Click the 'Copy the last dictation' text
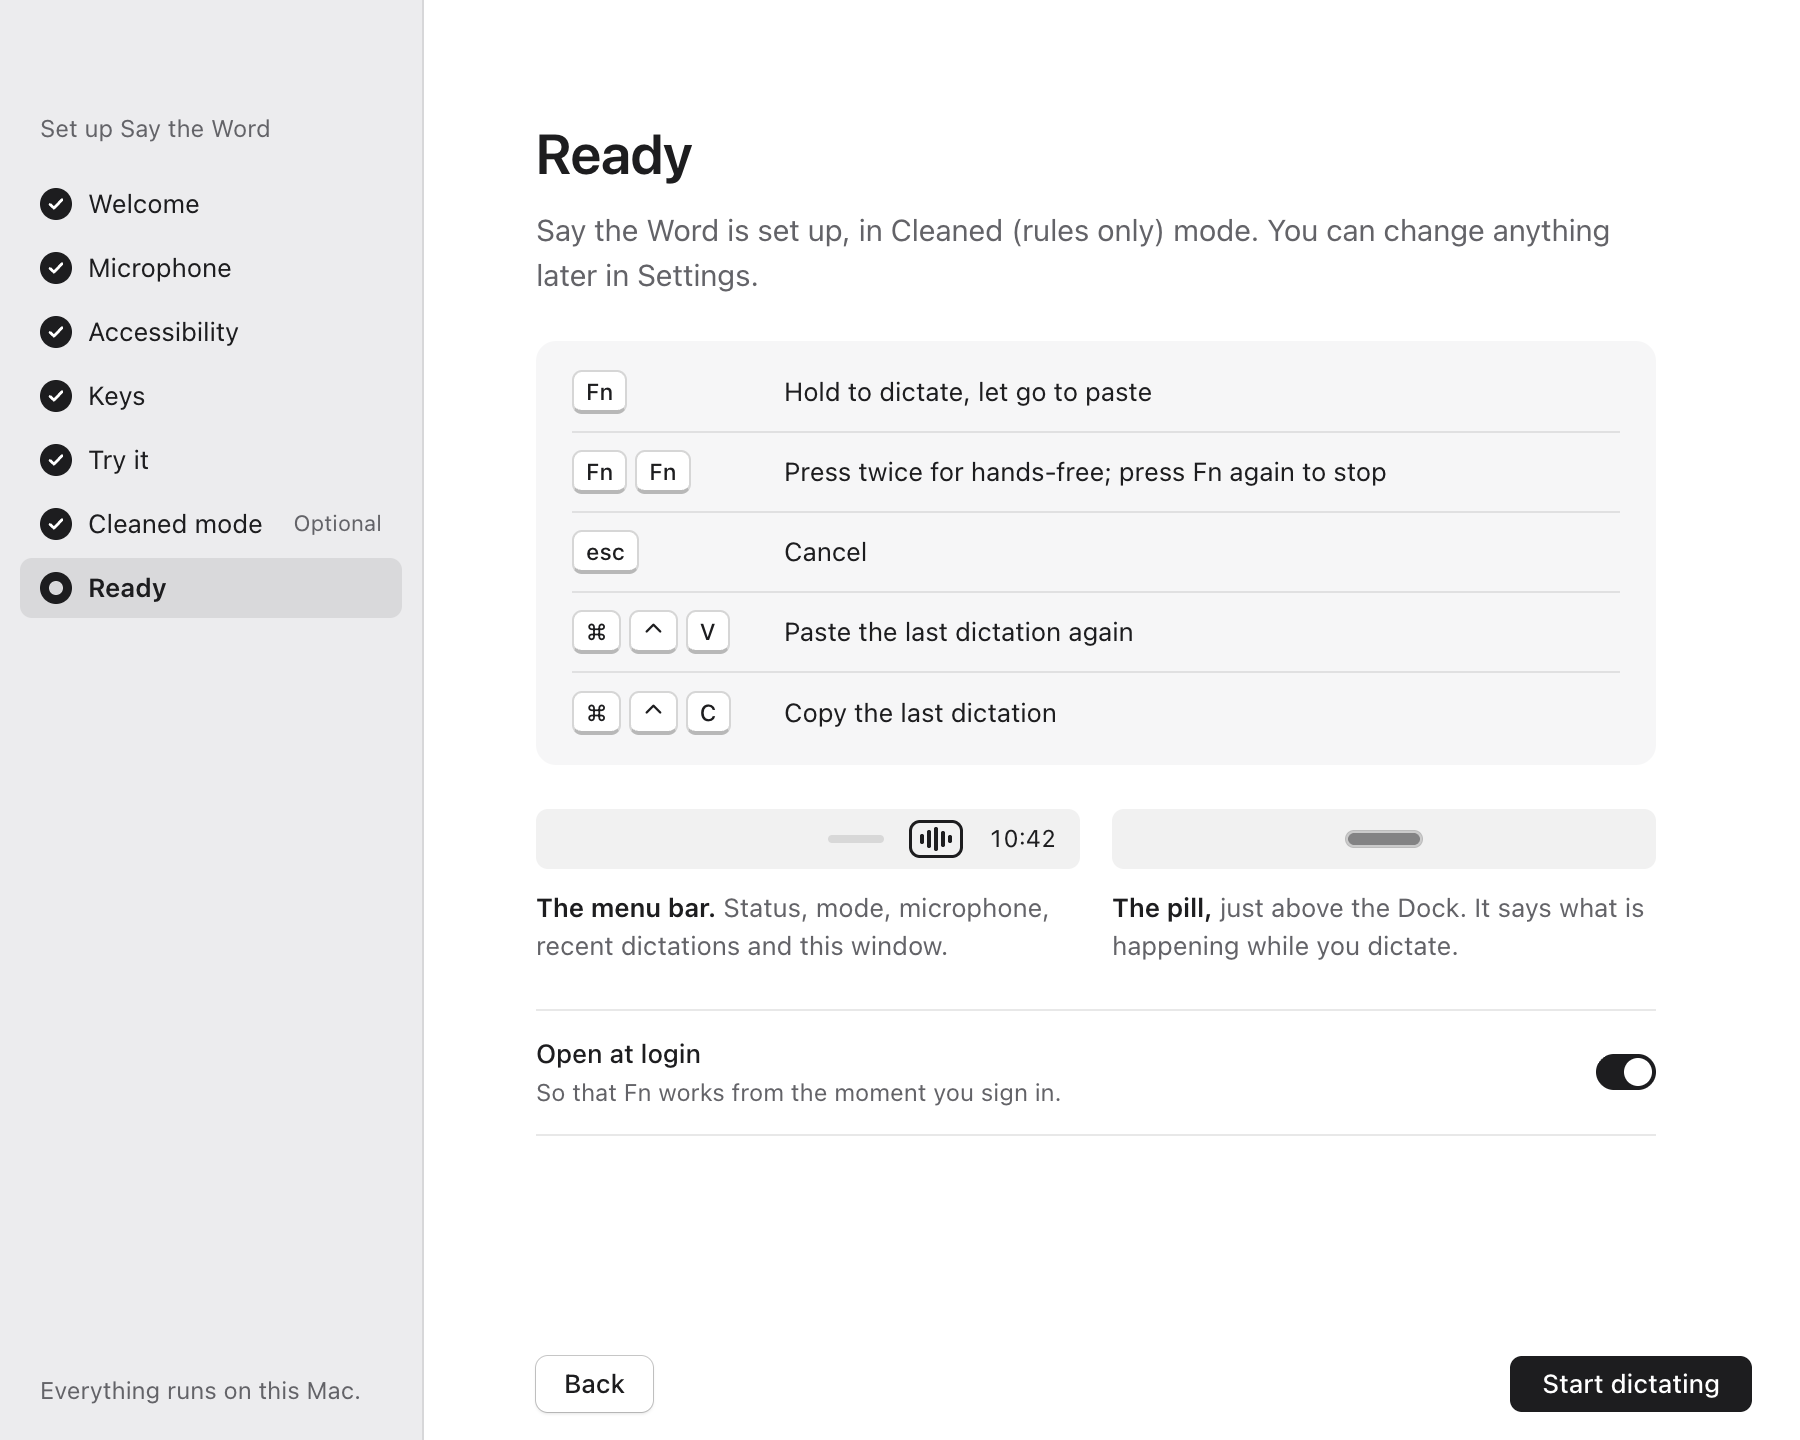This screenshot has width=1800, height=1440. tap(920, 713)
